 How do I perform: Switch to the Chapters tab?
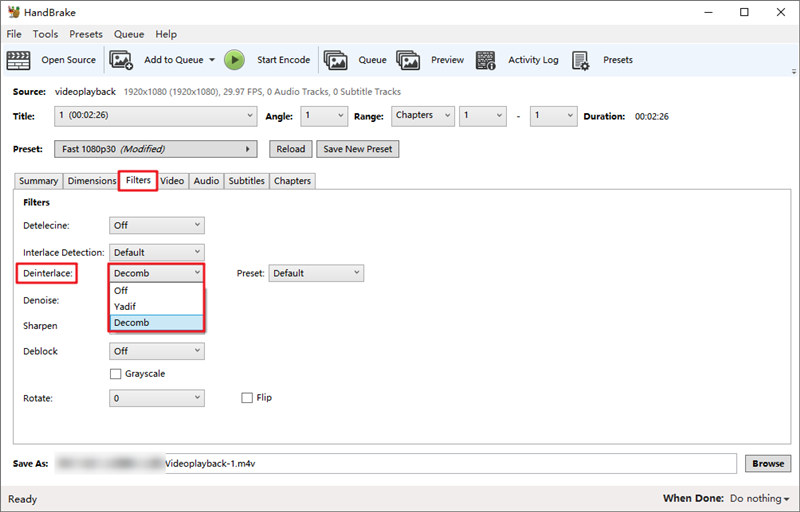click(292, 181)
